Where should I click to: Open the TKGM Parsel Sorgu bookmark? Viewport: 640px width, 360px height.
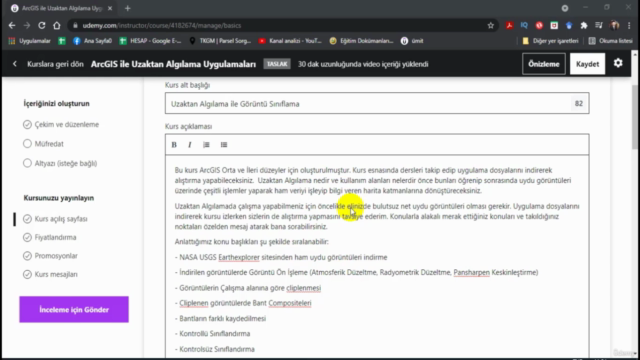[x=220, y=41]
